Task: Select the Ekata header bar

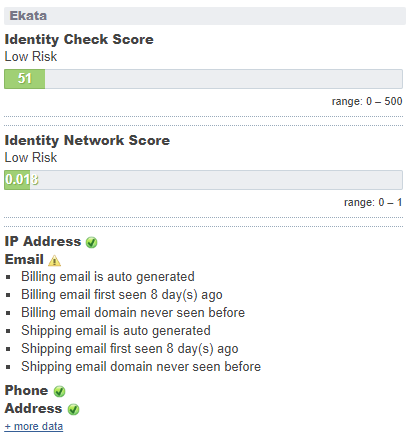Action: tap(205, 16)
